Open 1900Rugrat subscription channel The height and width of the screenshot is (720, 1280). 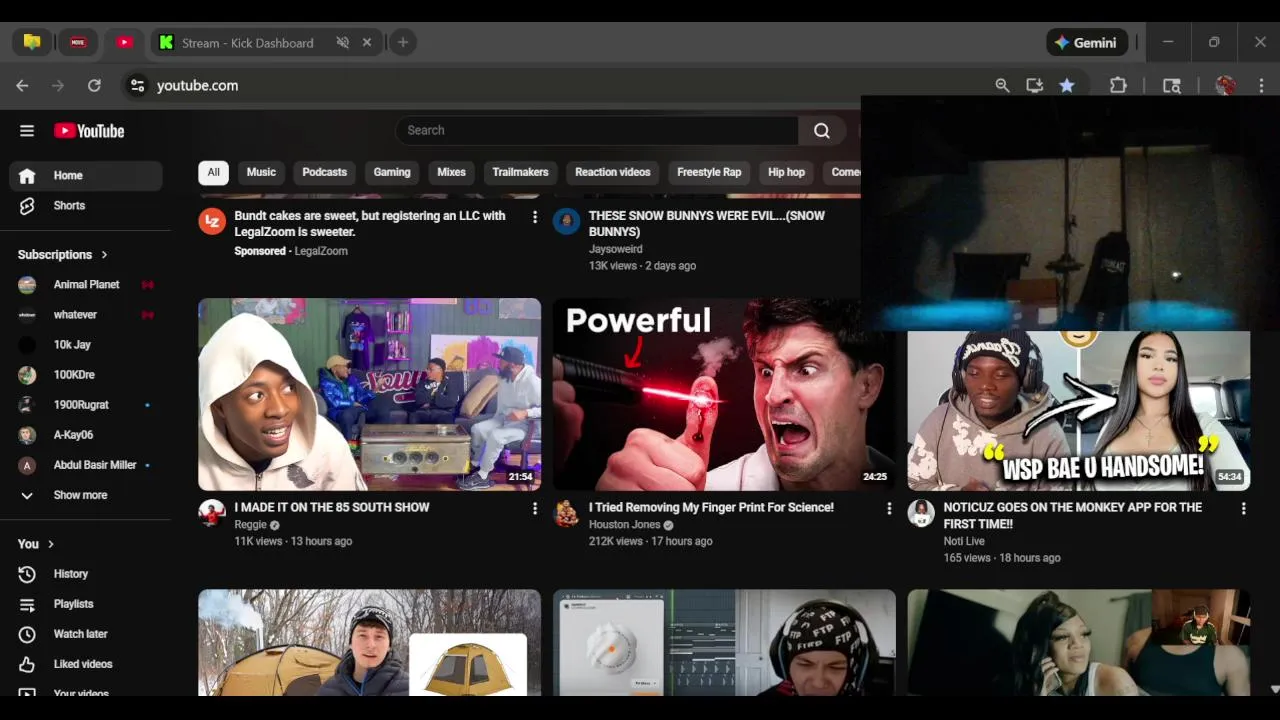coord(86,405)
